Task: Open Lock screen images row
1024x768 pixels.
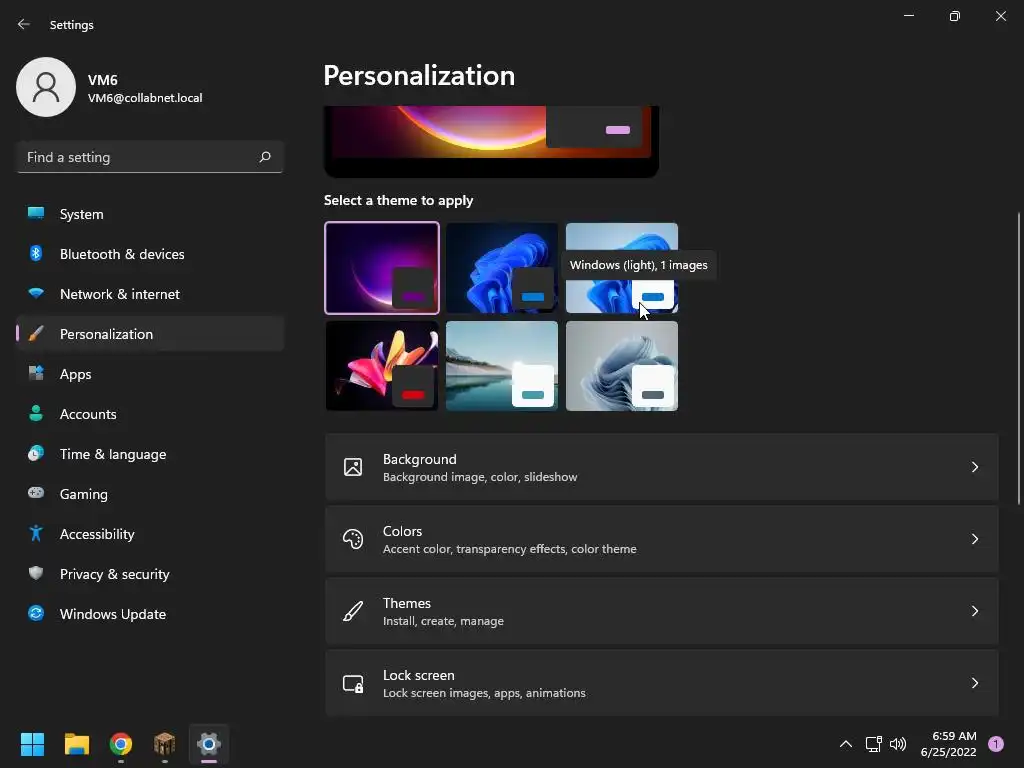Action: coord(662,683)
